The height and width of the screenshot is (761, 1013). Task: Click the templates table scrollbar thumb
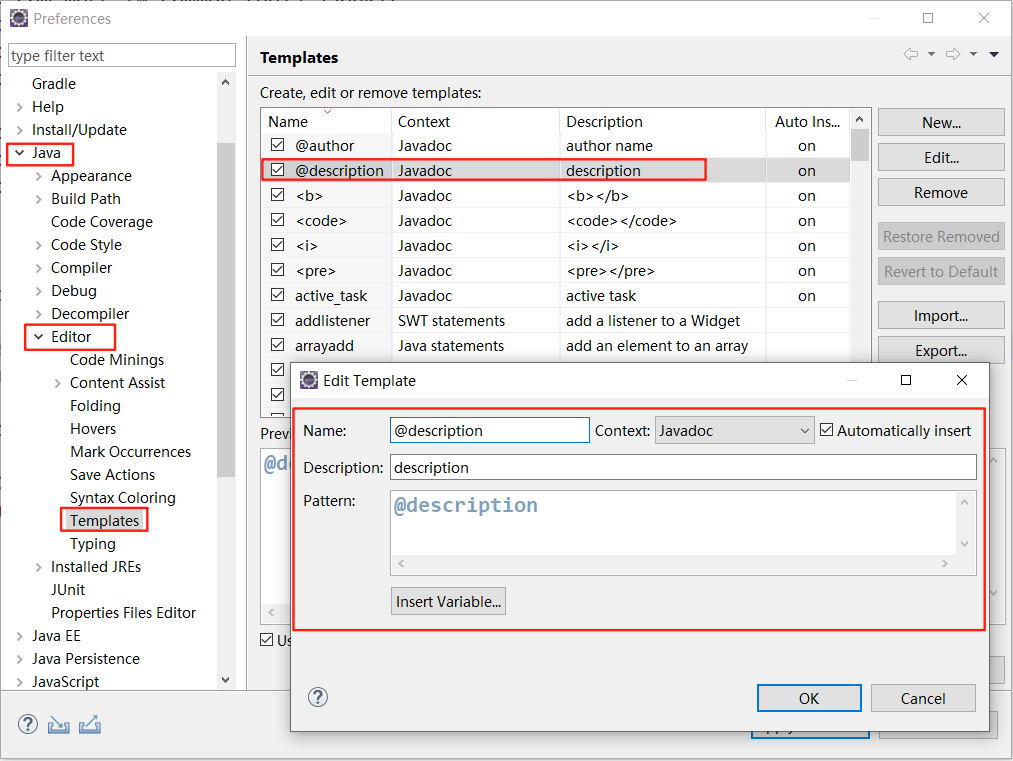tap(859, 145)
